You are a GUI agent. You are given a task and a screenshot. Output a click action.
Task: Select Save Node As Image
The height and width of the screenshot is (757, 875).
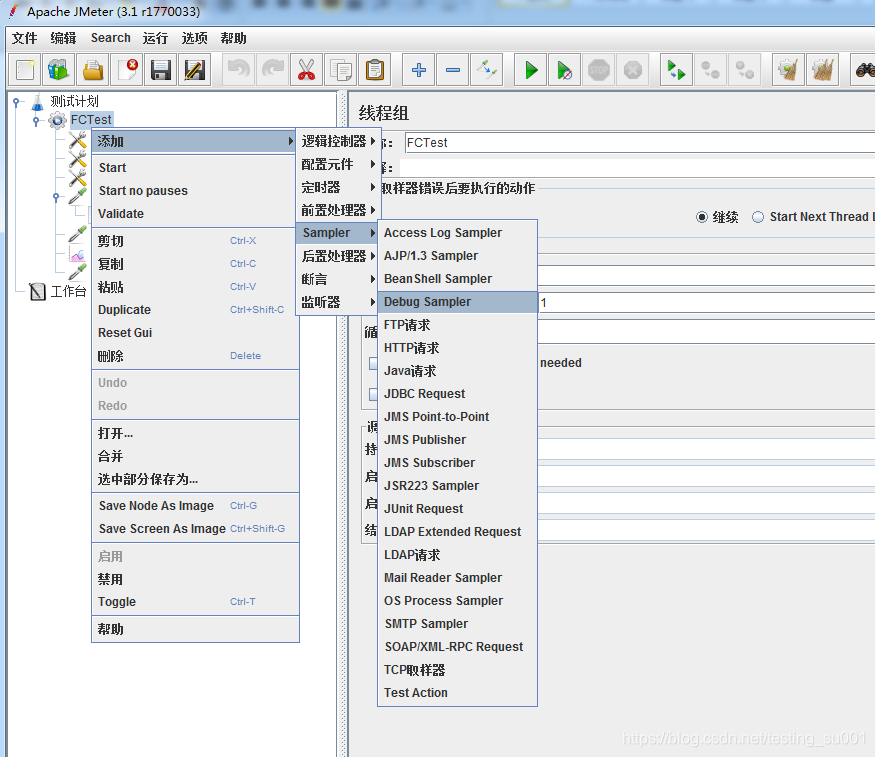point(195,506)
